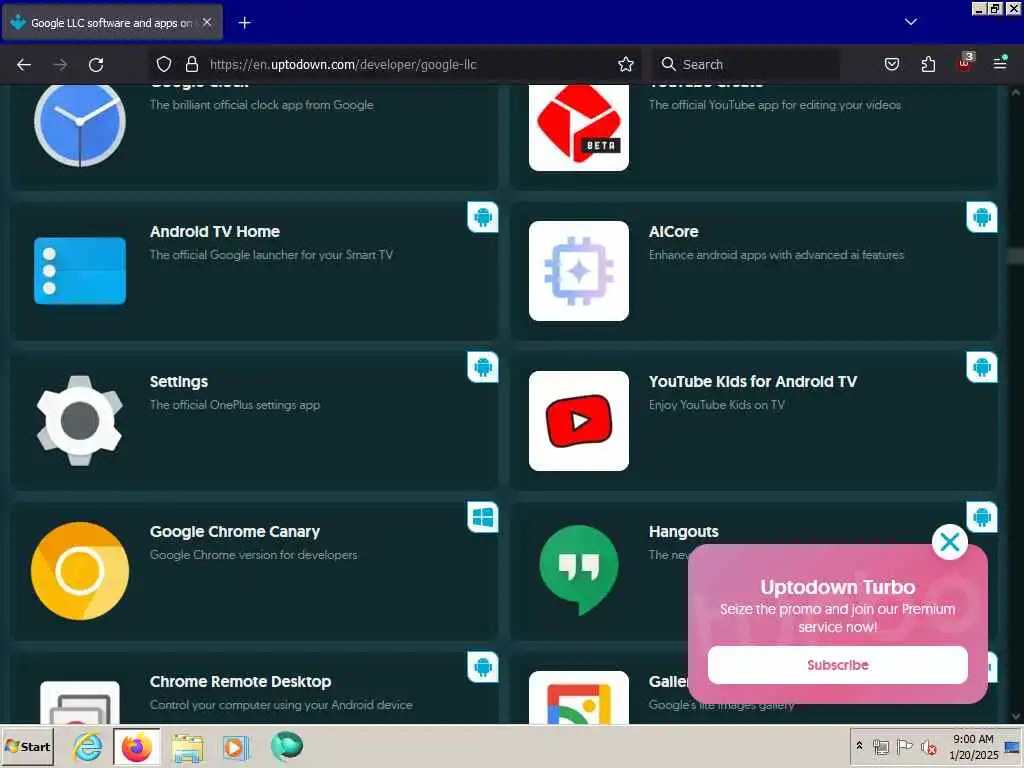This screenshot has width=1024, height=768.
Task: Open Firefox application menu
Action: click(x=1000, y=63)
